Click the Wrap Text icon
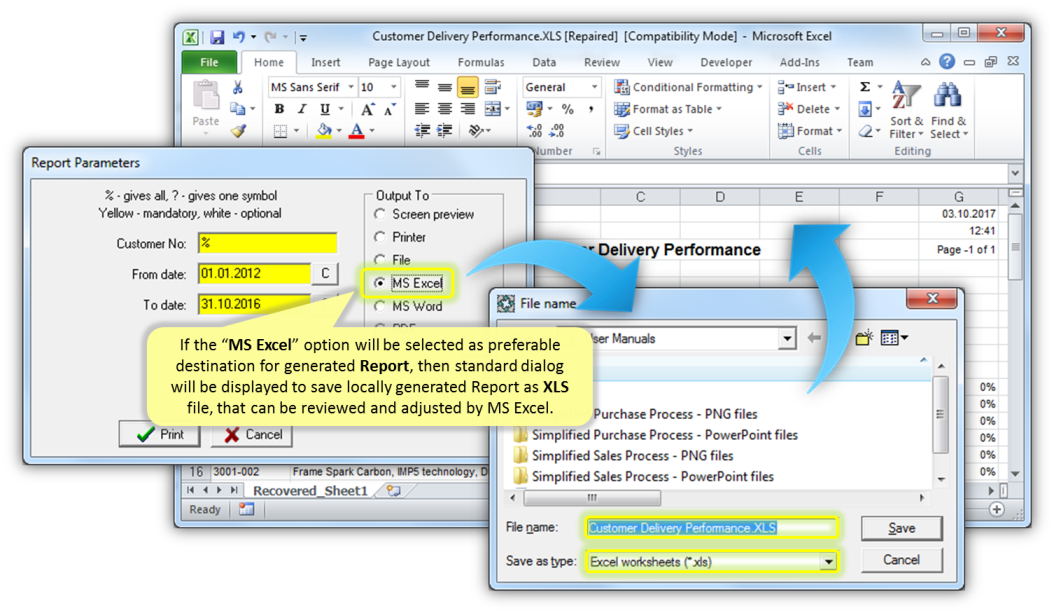The image size is (1054, 613). coord(493,87)
